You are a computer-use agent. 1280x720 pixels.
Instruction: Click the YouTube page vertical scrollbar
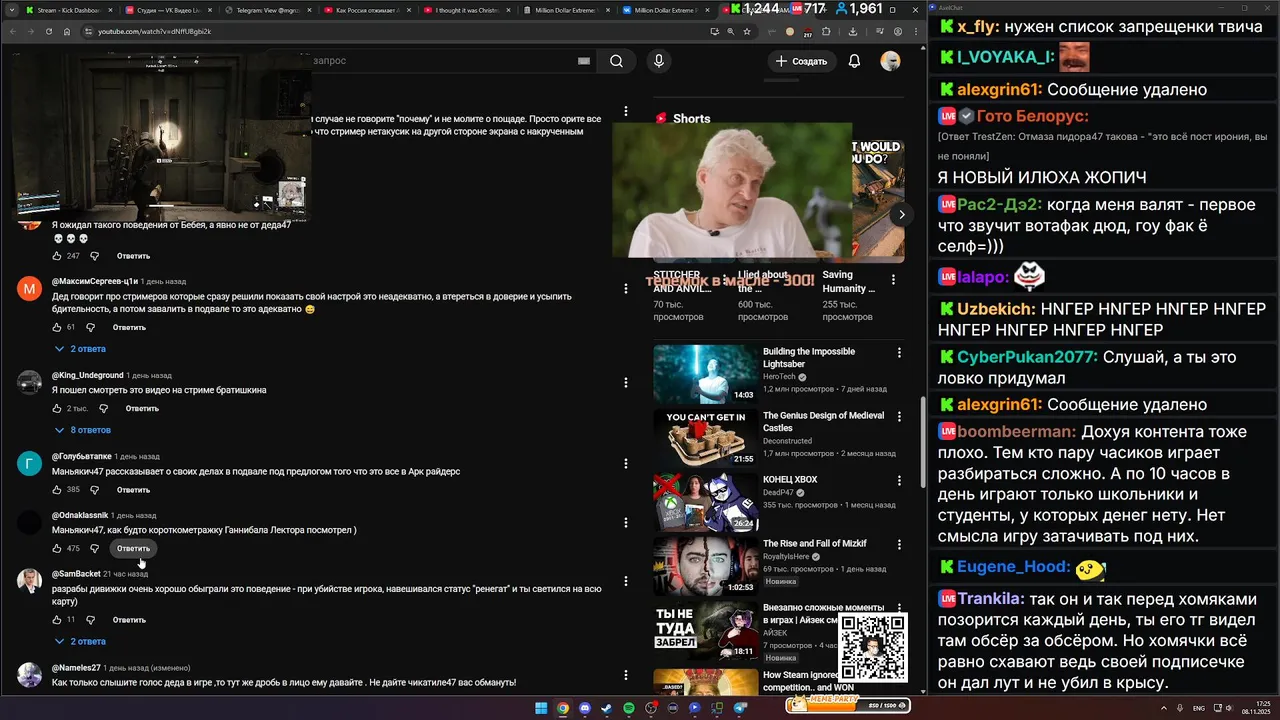pyautogui.click(x=923, y=440)
